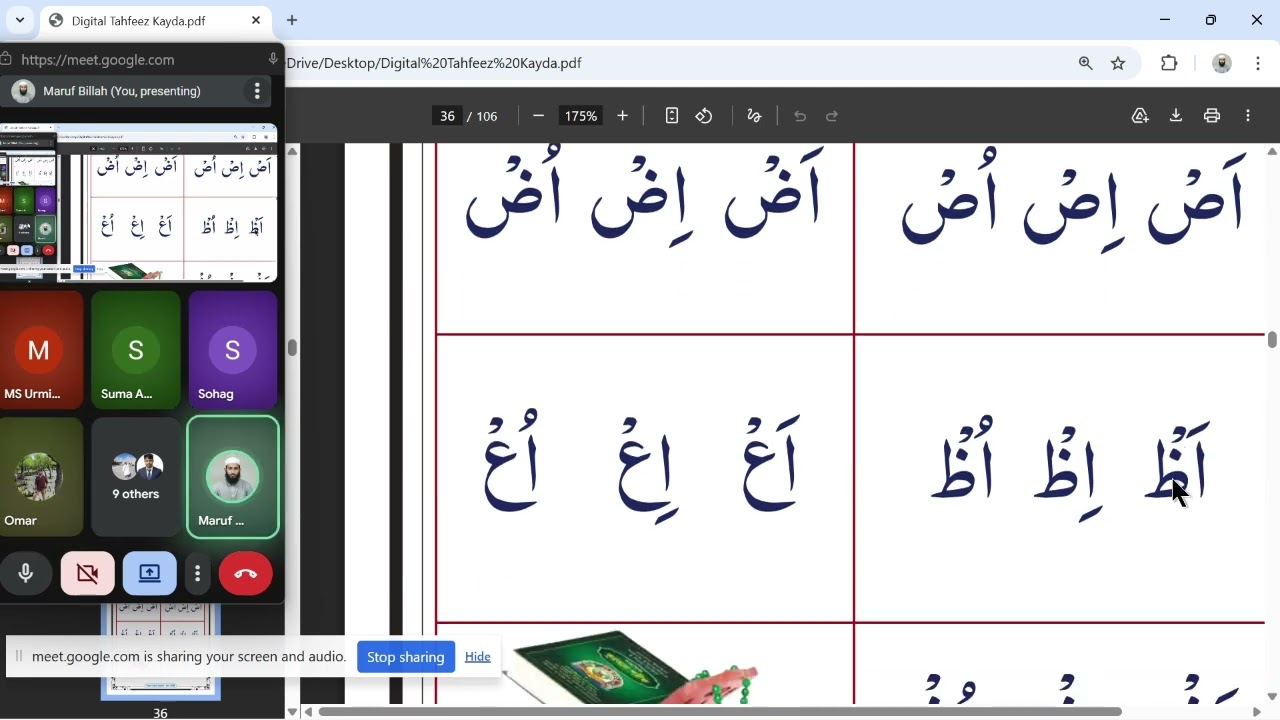
Task: Zoom out the PDF with minus button
Action: point(538,116)
